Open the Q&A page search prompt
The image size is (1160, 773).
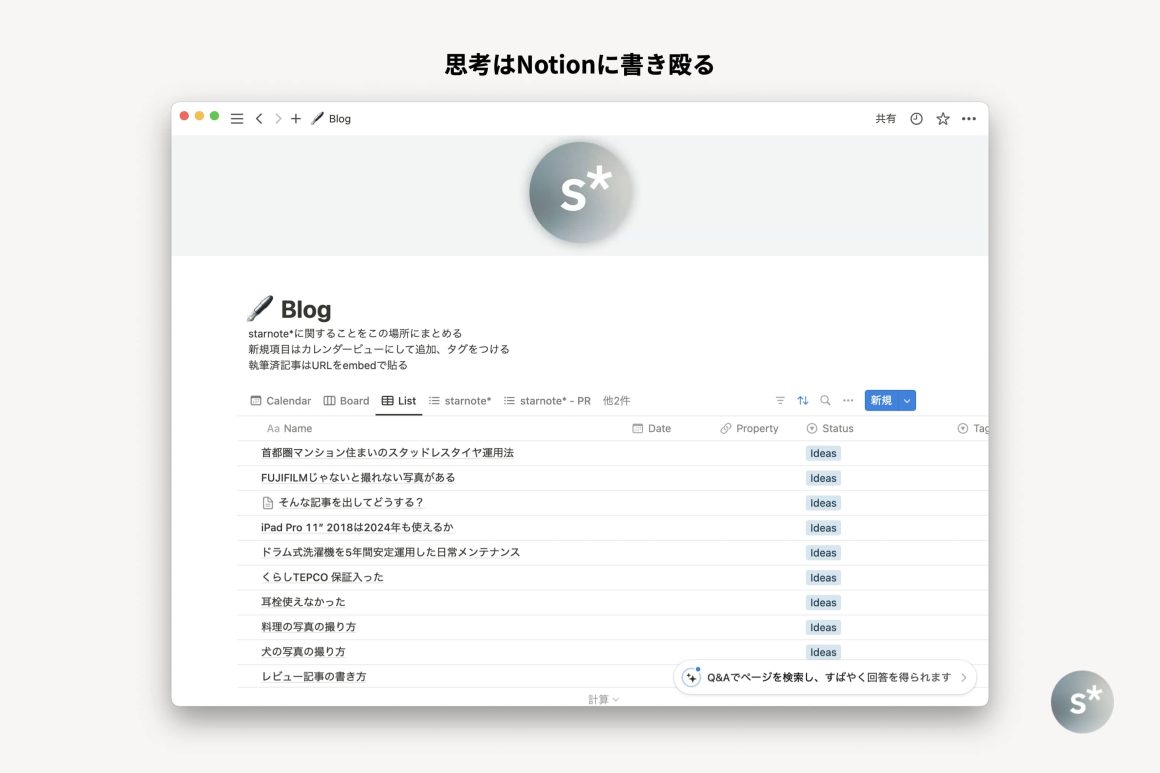[825, 677]
